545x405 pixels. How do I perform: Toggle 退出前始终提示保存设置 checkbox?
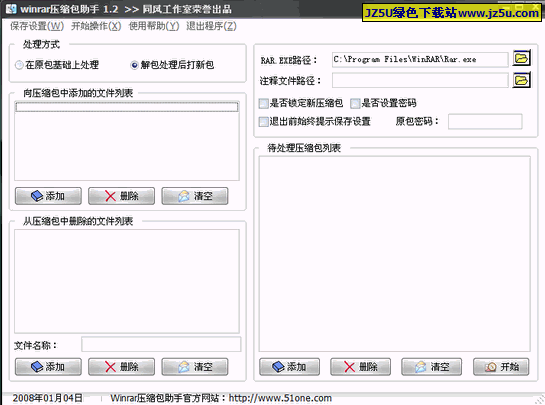tap(315, 121)
